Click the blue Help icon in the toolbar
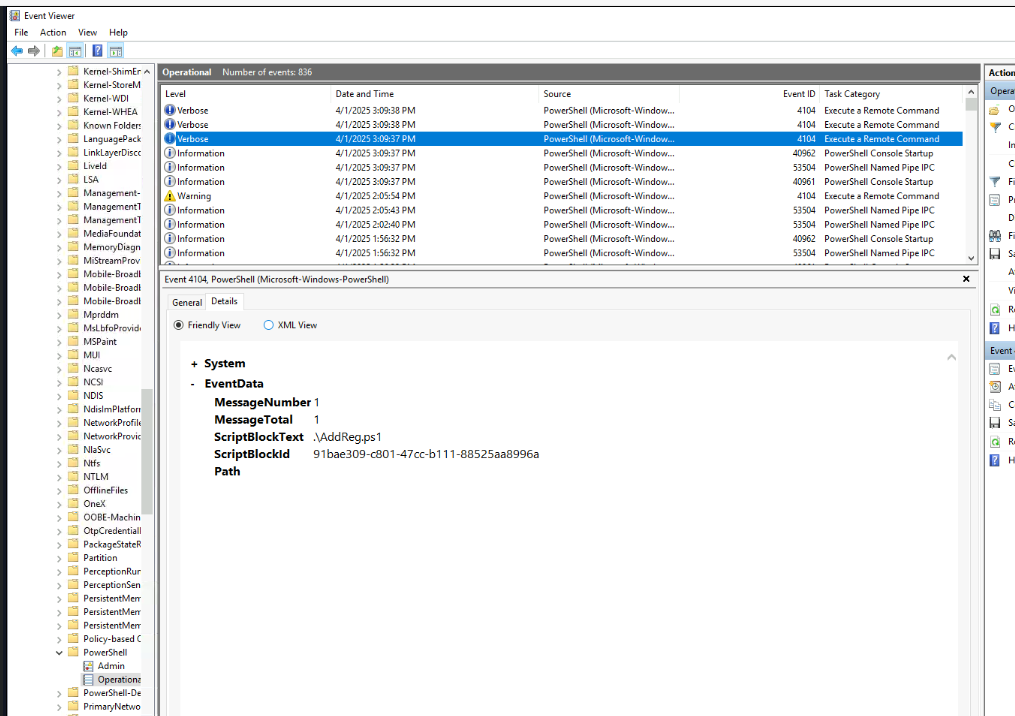The image size is (1015, 716). [x=97, y=51]
